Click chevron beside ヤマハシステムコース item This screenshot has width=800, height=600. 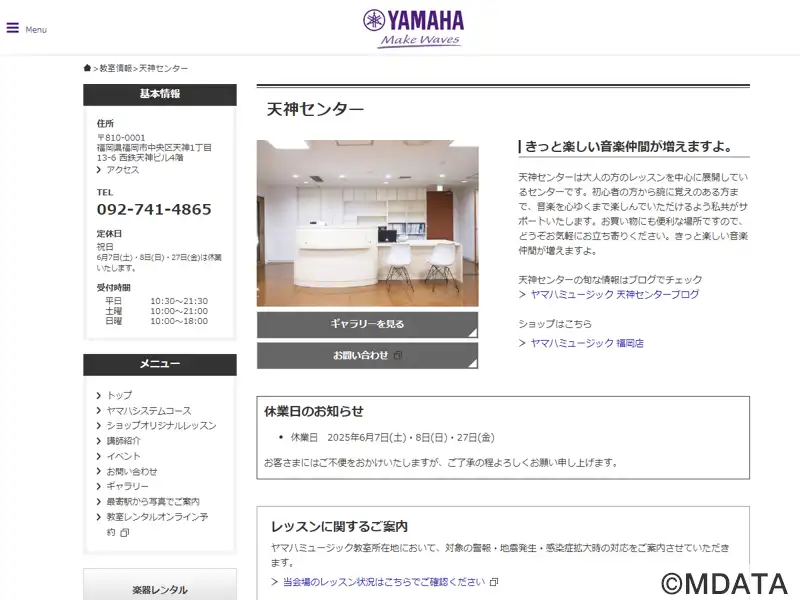99,411
